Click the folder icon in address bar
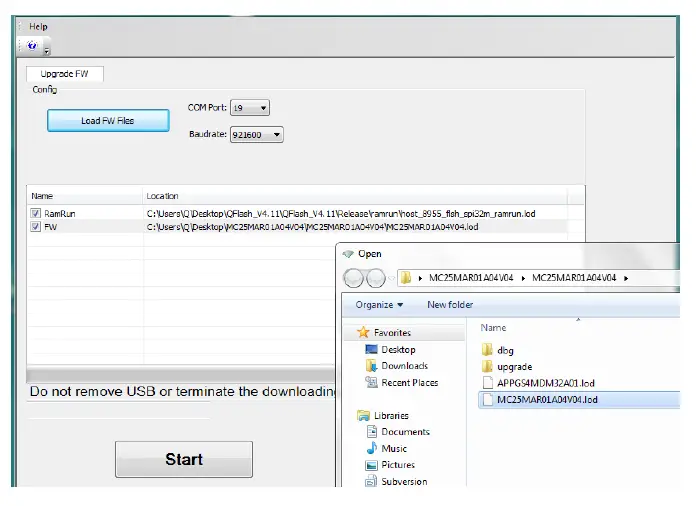 [x=405, y=278]
